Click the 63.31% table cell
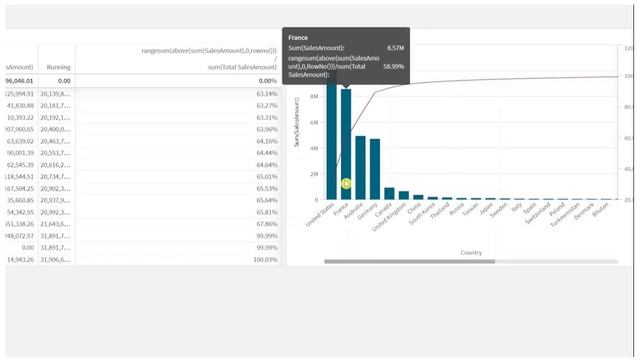The width and height of the screenshot is (640, 360). [267, 118]
